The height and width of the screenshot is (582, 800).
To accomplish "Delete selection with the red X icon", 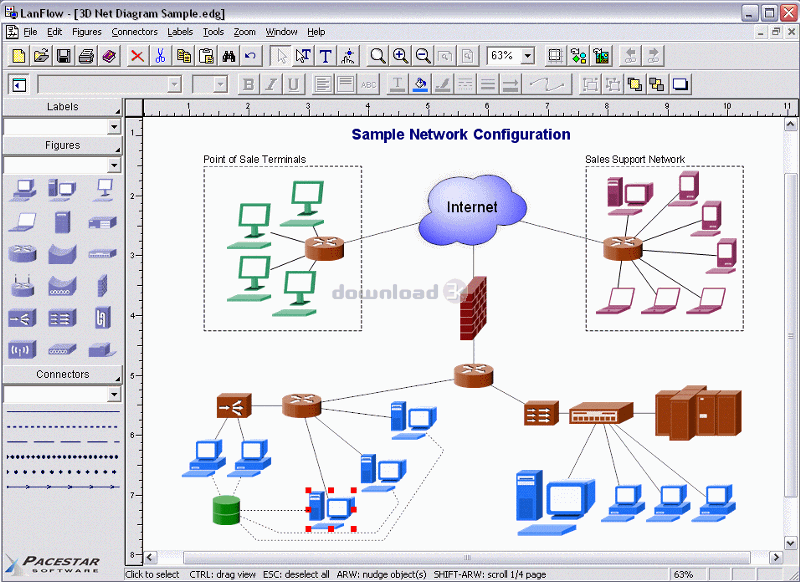I will [137, 56].
